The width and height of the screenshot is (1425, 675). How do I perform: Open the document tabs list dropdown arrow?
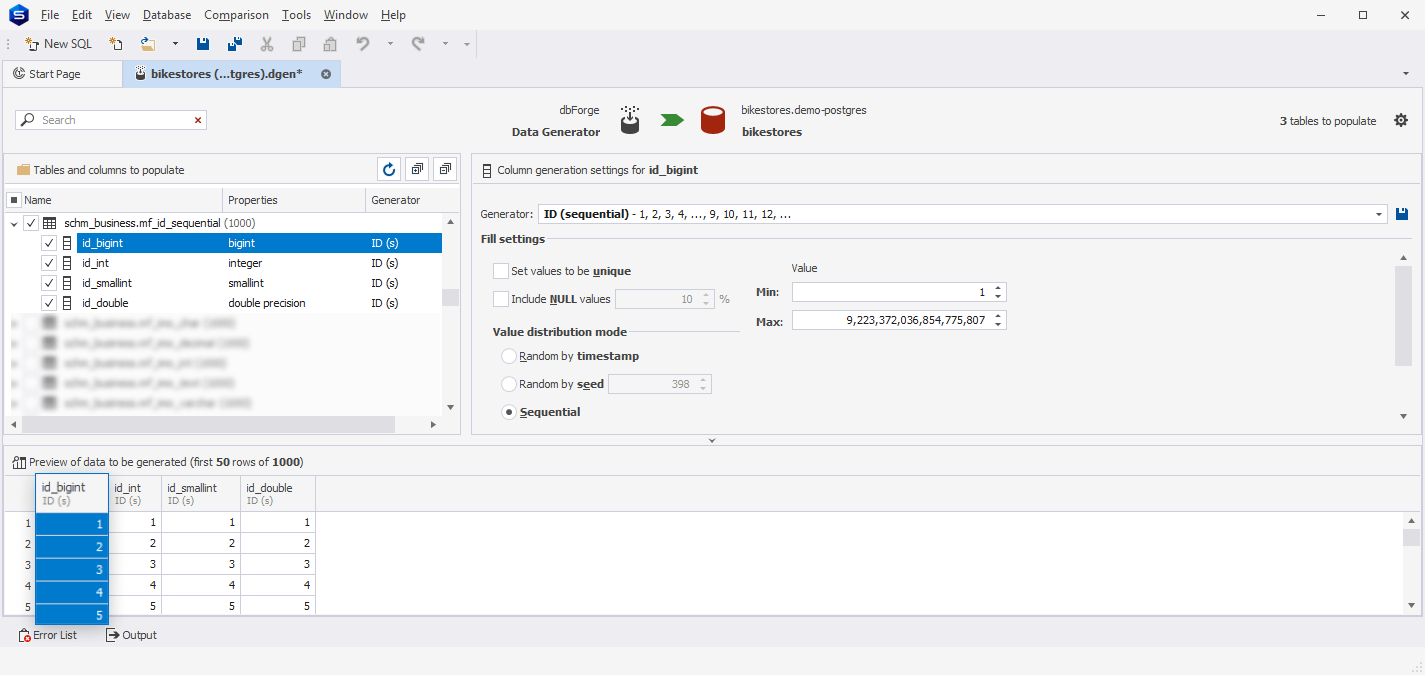click(1406, 74)
